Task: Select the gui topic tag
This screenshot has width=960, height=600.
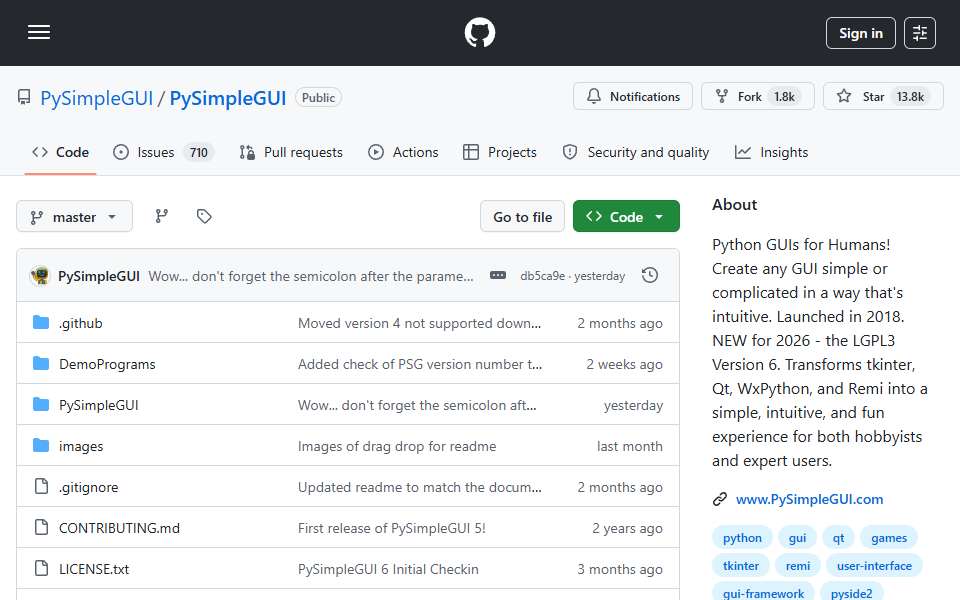Action: tap(797, 538)
